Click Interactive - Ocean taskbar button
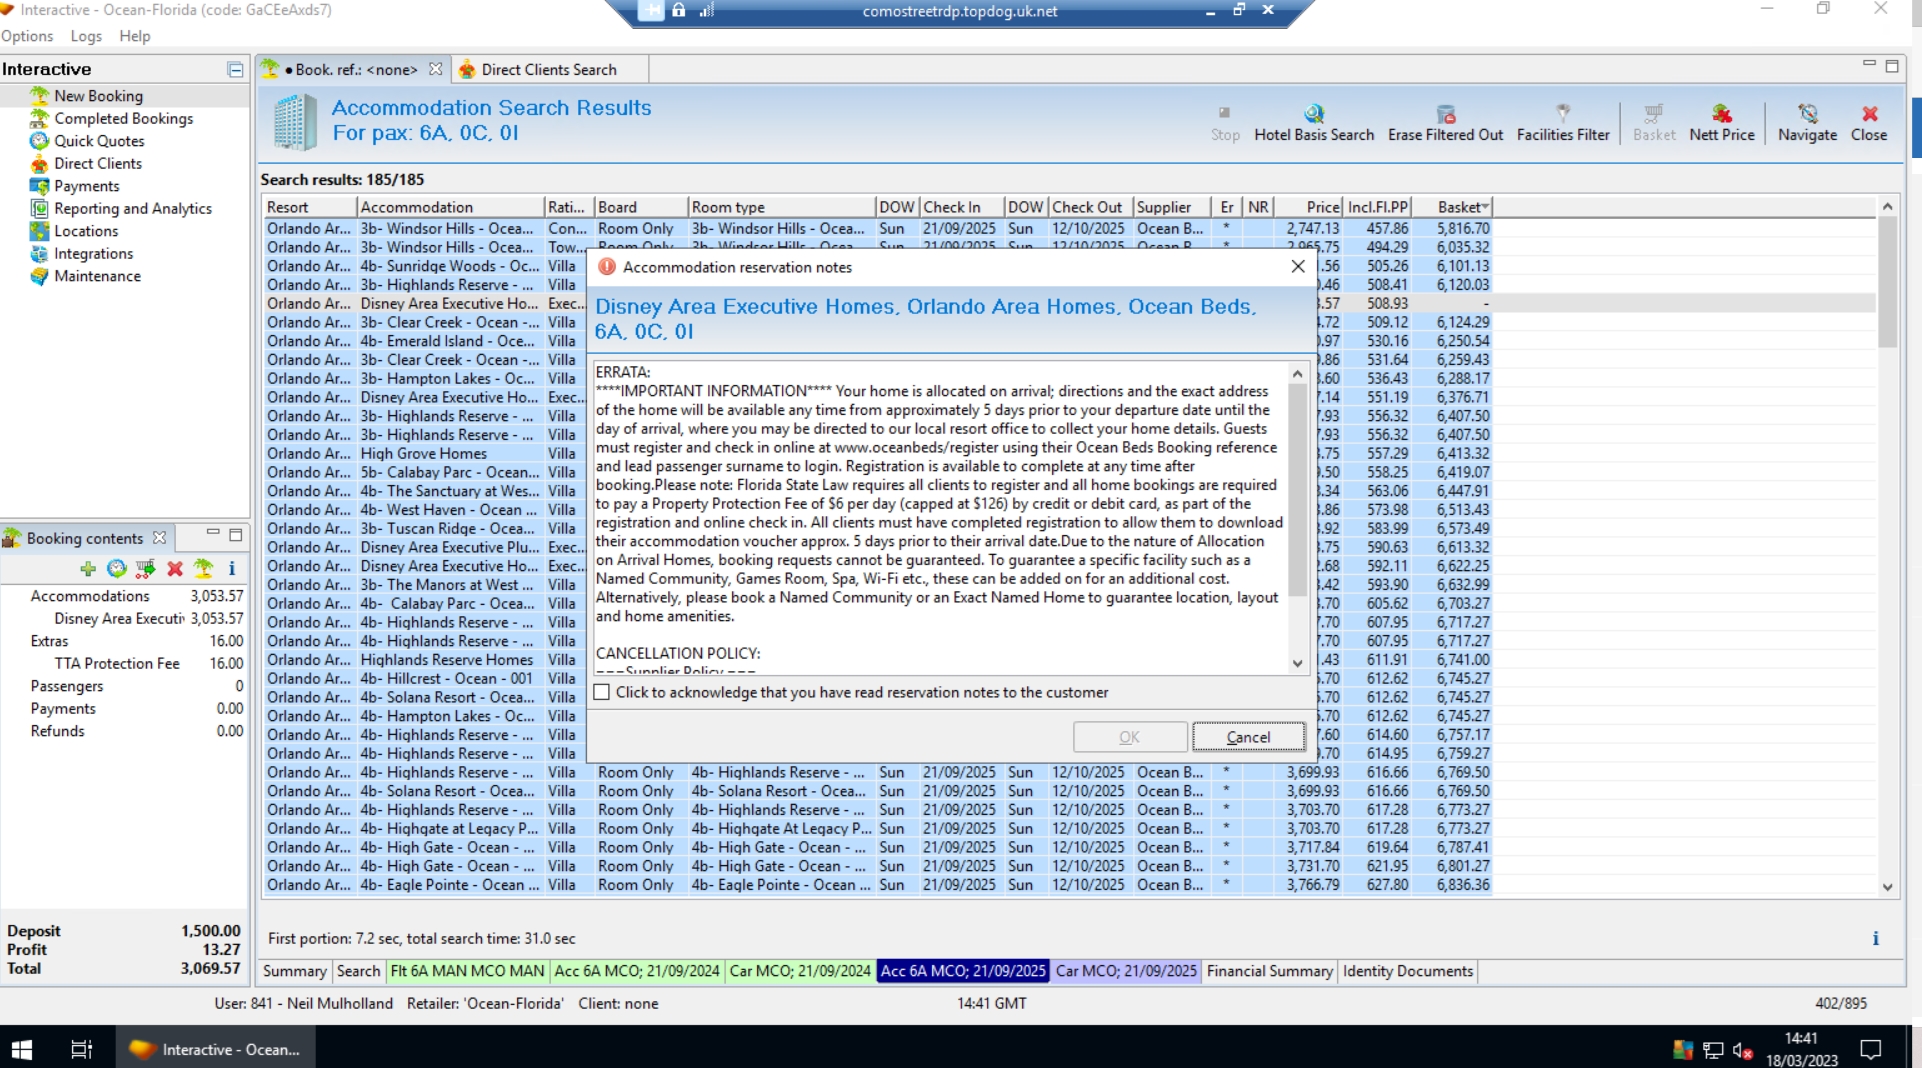 coord(215,1049)
